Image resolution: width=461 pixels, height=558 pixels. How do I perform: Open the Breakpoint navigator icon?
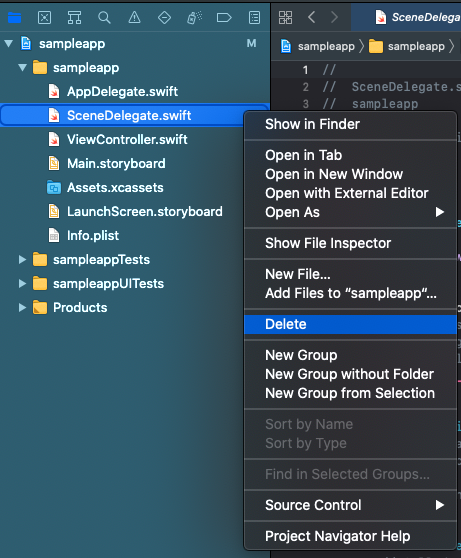pos(224,17)
